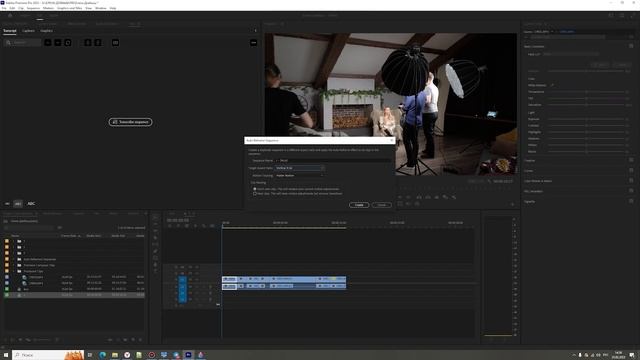Click the Transcribe sequence button

(x=130, y=122)
